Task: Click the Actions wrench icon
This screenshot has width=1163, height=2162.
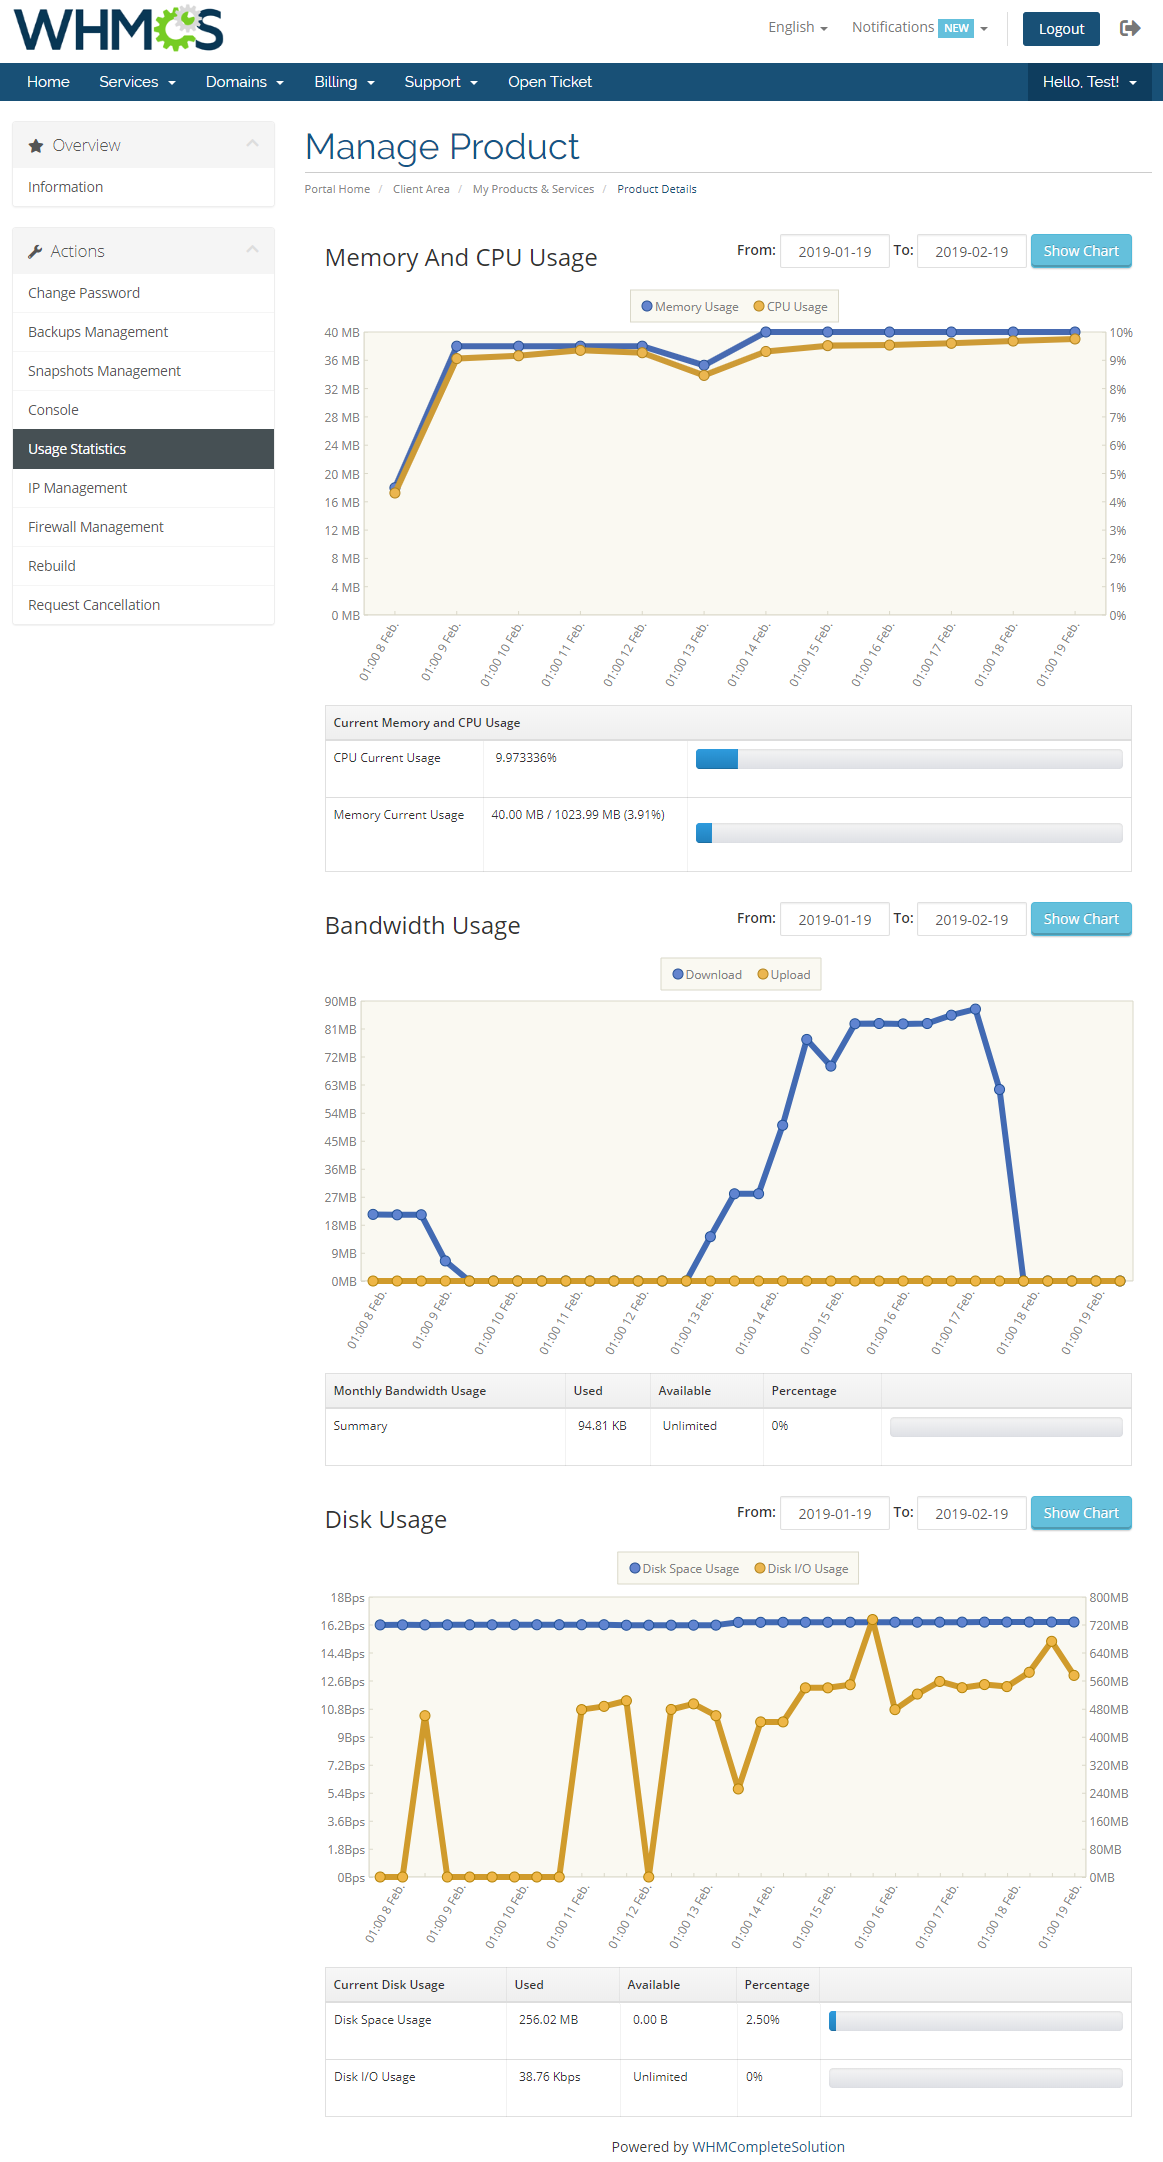Action: click(x=35, y=252)
